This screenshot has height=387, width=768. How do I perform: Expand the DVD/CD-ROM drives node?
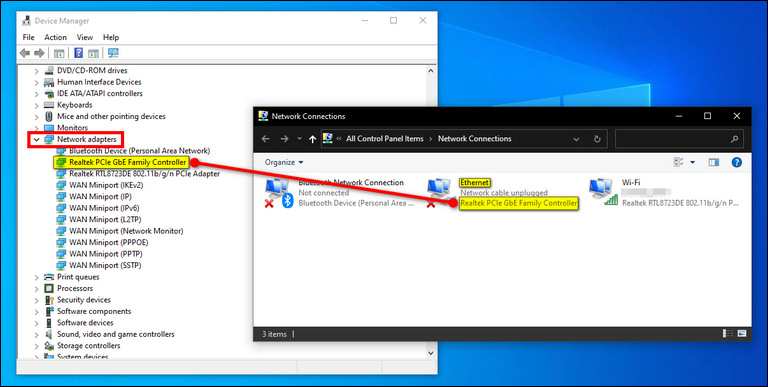[36, 71]
